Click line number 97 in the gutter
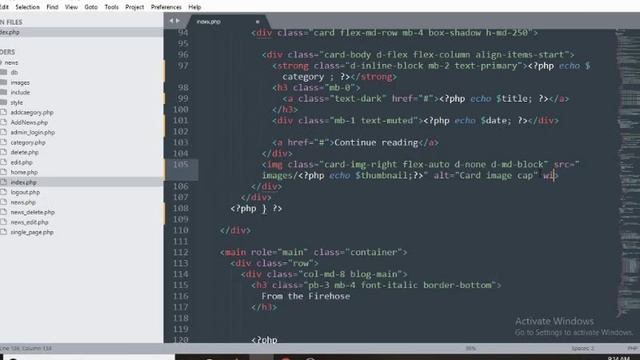Image resolution: width=640 pixels, height=360 pixels. (x=183, y=66)
